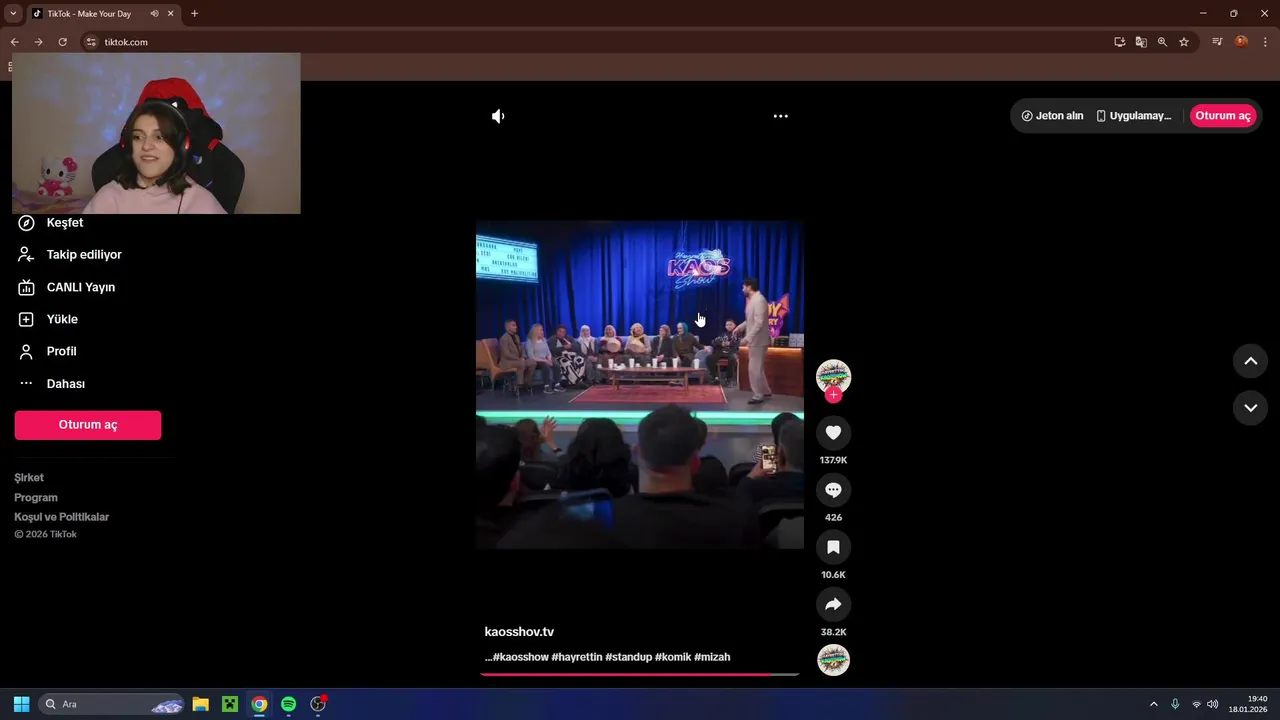Image resolution: width=1280 pixels, height=720 pixels.
Task: Mute the TikTok tab via its speaker icon
Action: tap(154, 14)
